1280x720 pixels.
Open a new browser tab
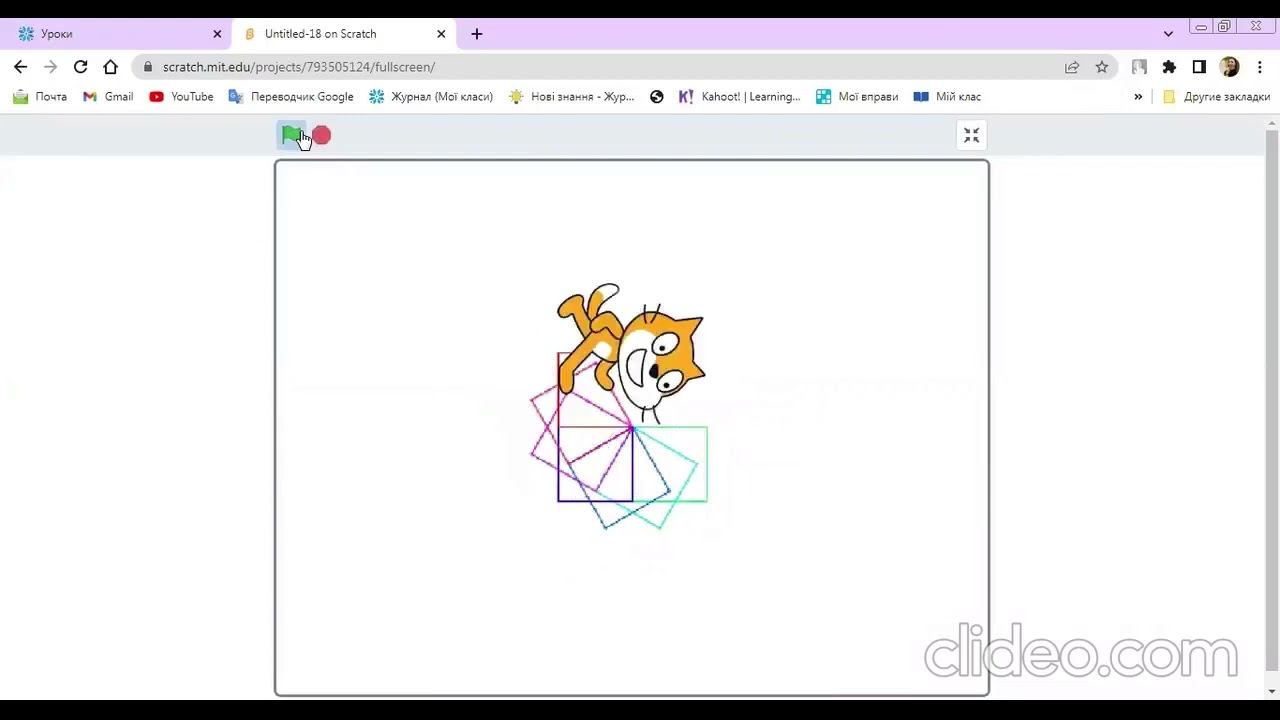pos(477,34)
